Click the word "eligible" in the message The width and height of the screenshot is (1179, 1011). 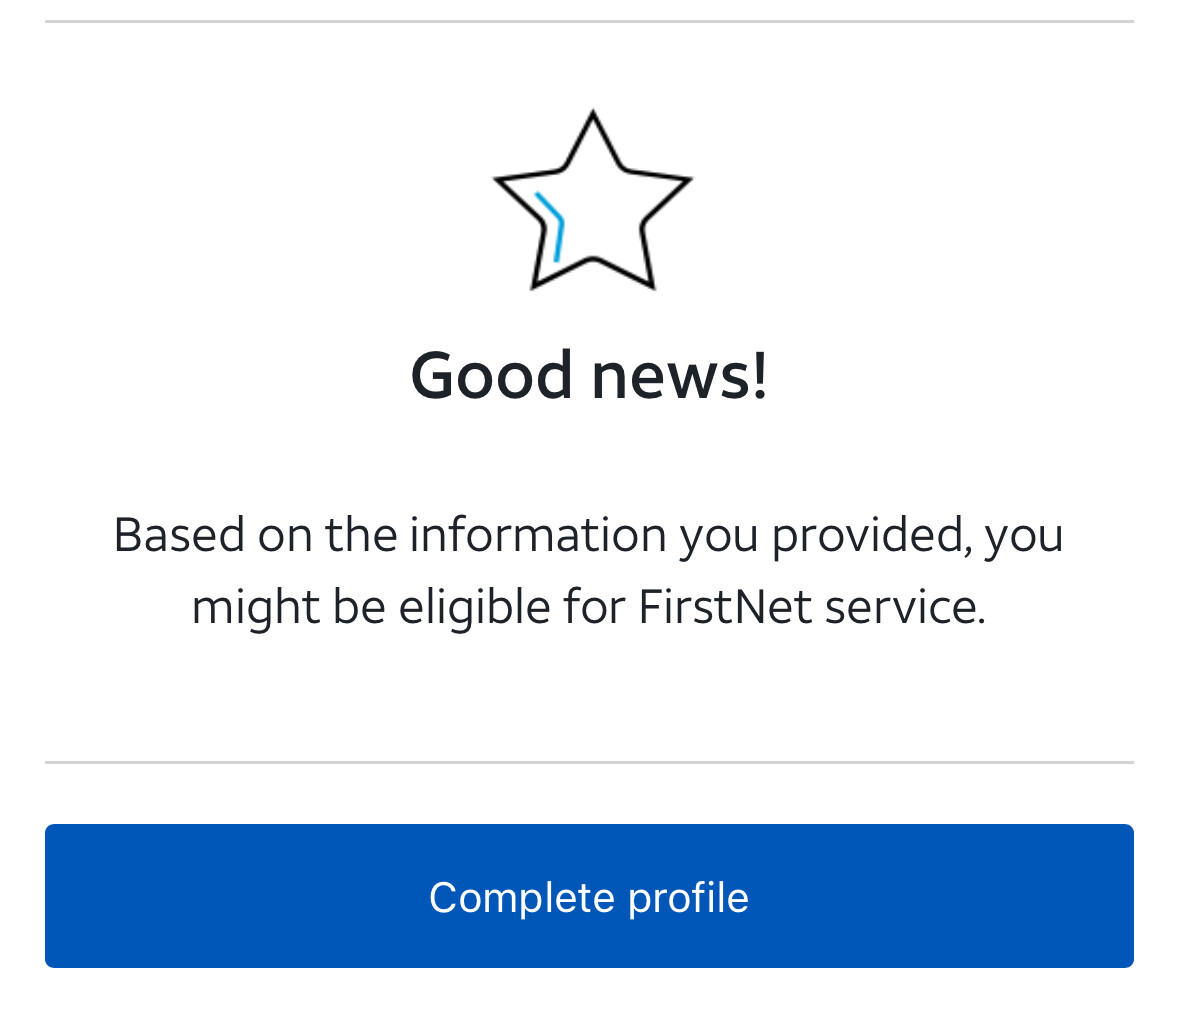click(x=474, y=606)
